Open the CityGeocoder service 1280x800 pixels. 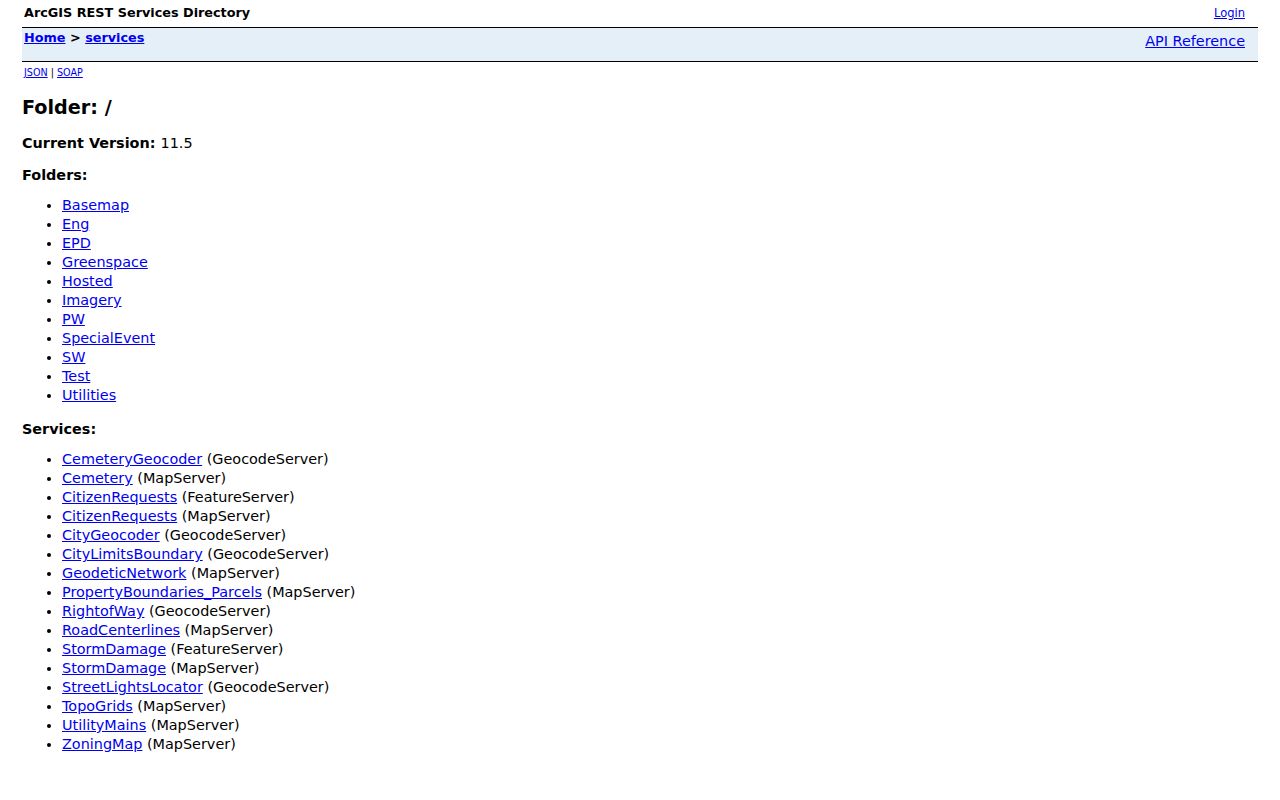[x=110, y=535]
